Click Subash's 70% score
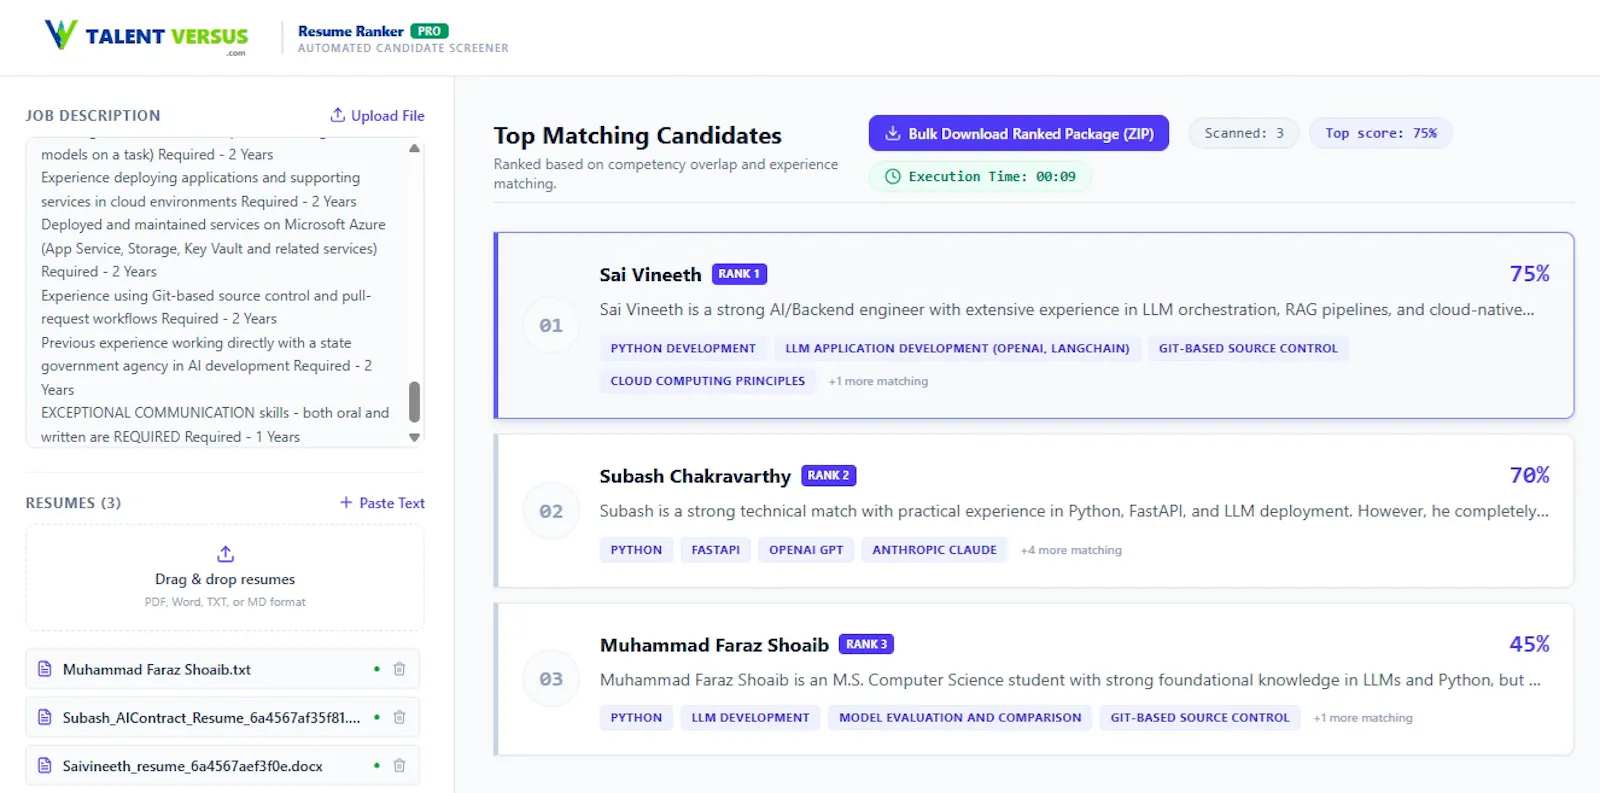 1529,475
